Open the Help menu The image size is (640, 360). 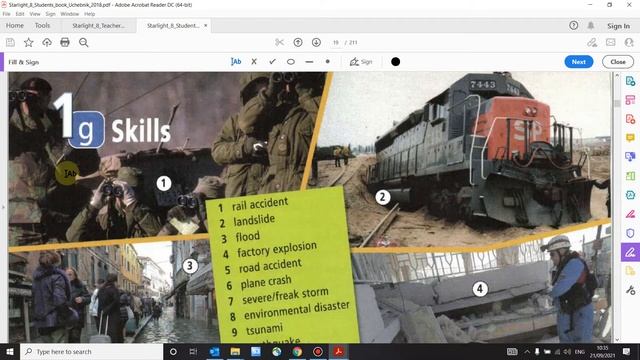tap(89, 14)
